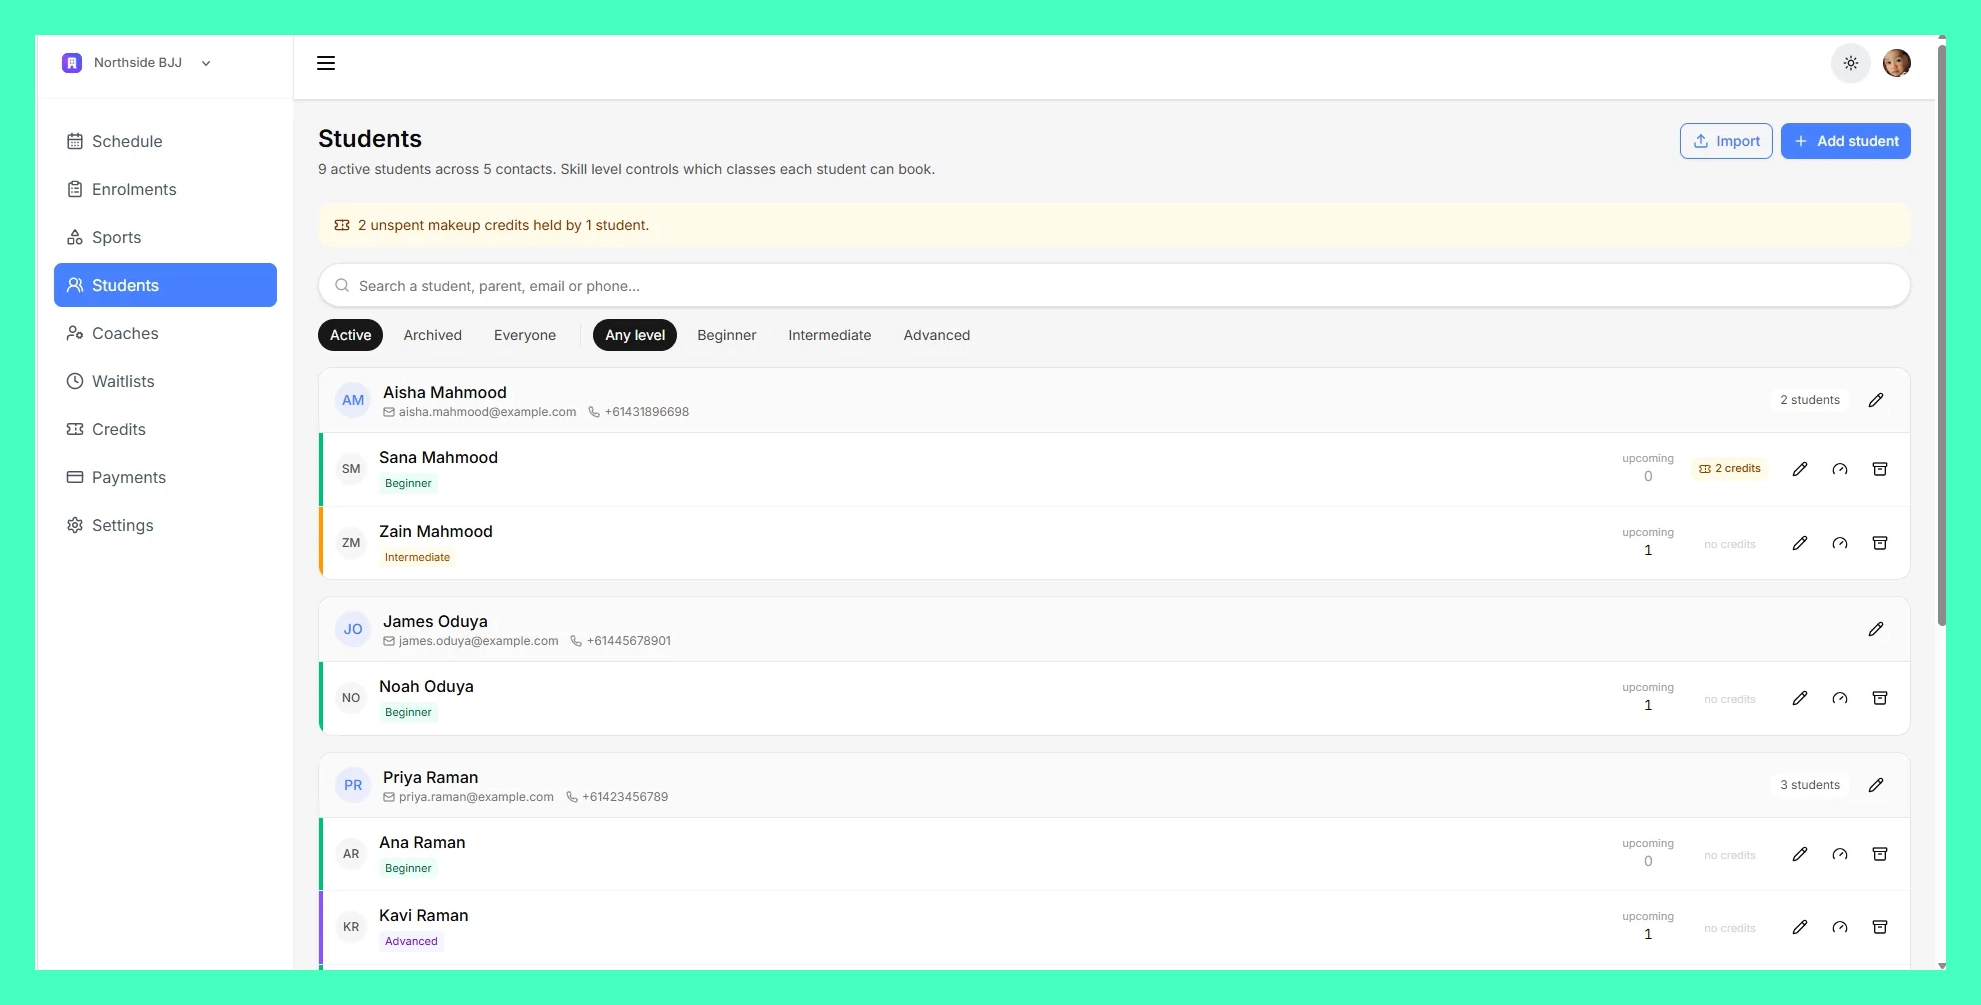
Task: Edit student Sana Mahmood pencil icon
Action: pos(1800,469)
